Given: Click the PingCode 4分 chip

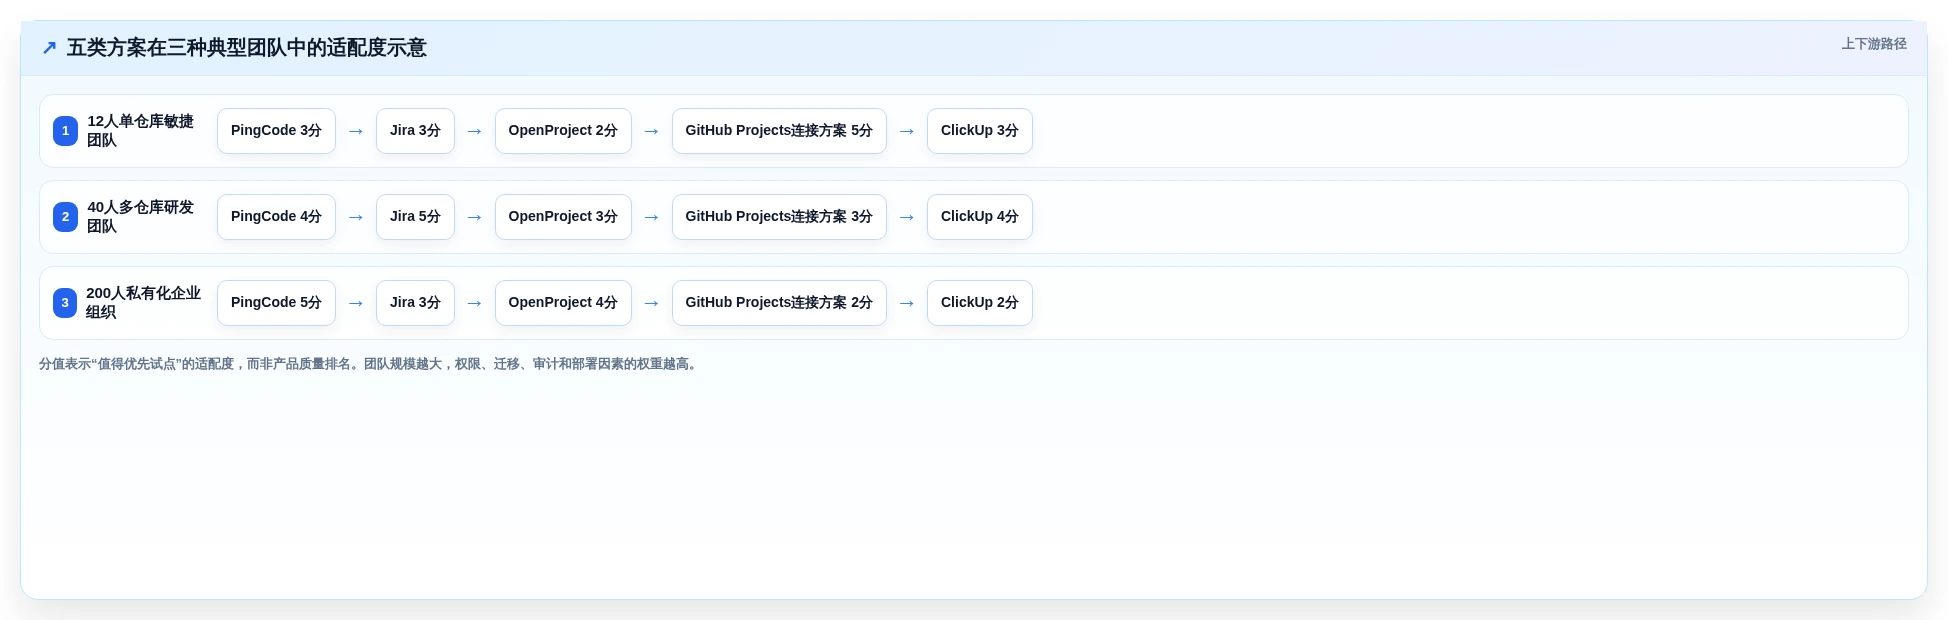Looking at the screenshot, I should point(276,217).
